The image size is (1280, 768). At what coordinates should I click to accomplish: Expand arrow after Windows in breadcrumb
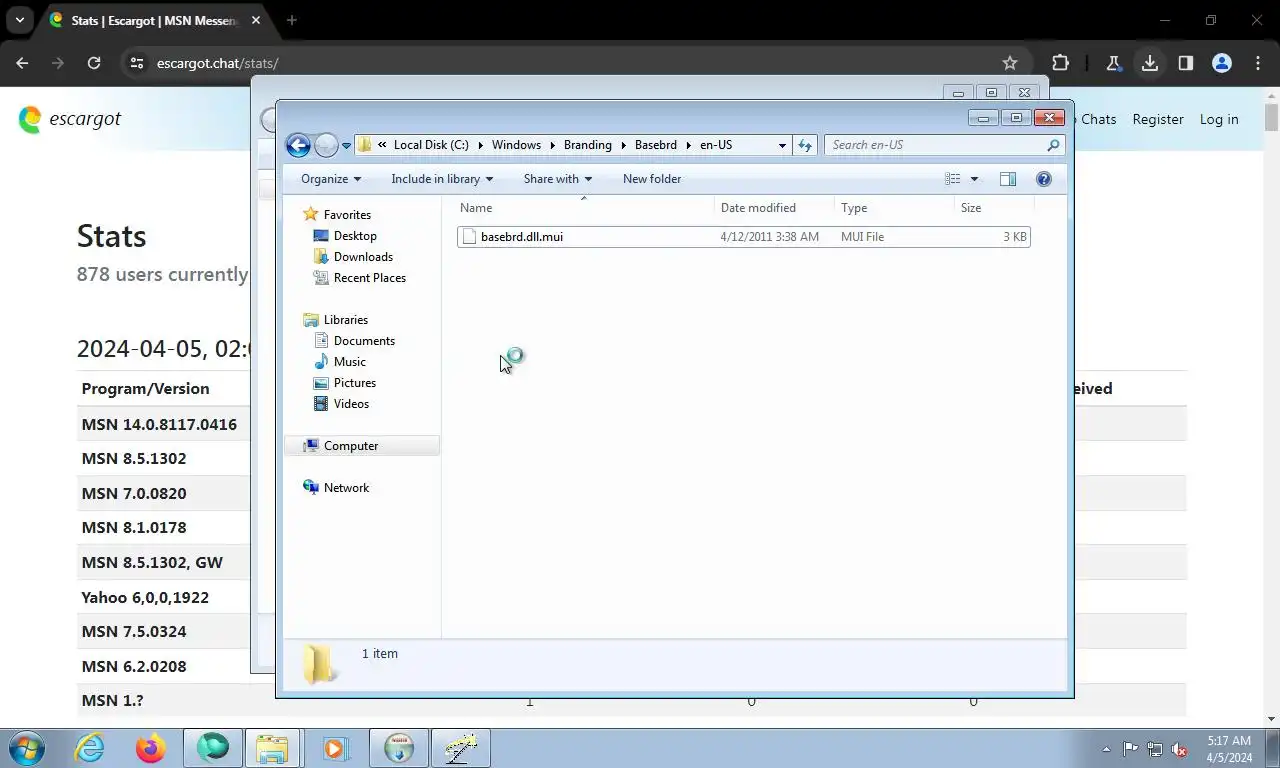[552, 145]
